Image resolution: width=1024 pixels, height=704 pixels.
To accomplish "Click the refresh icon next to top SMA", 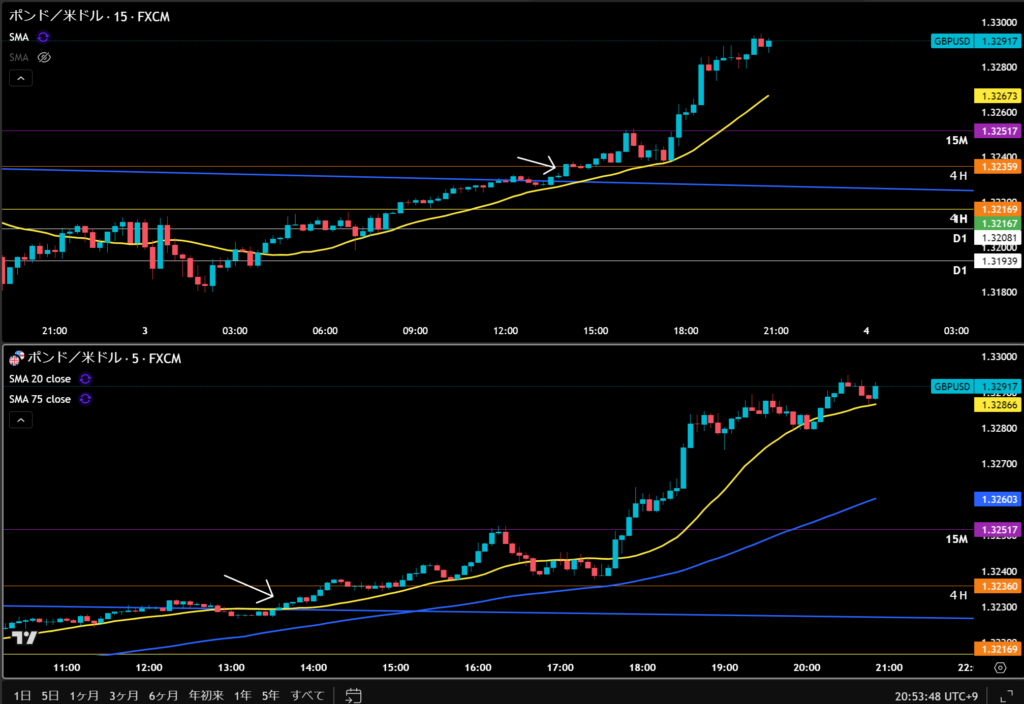I will point(43,36).
